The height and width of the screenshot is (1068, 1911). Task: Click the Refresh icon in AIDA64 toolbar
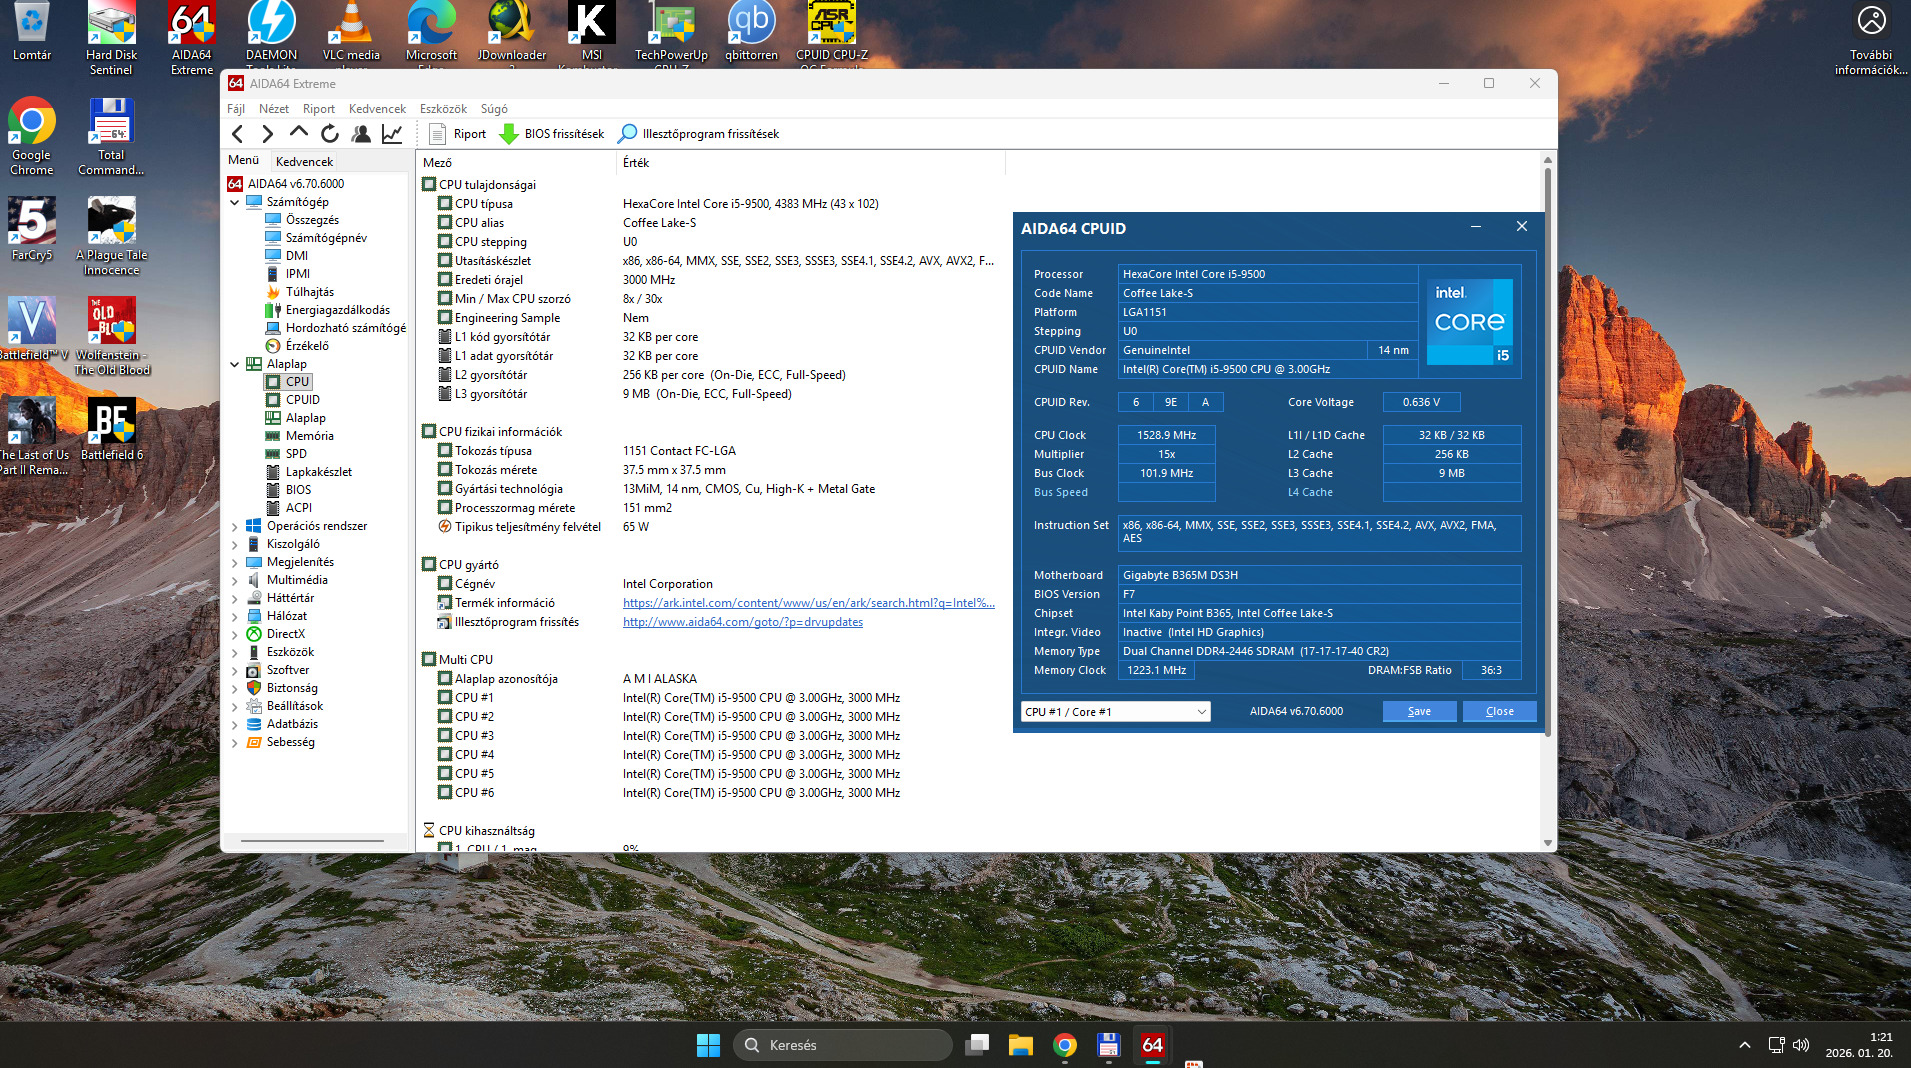330,134
